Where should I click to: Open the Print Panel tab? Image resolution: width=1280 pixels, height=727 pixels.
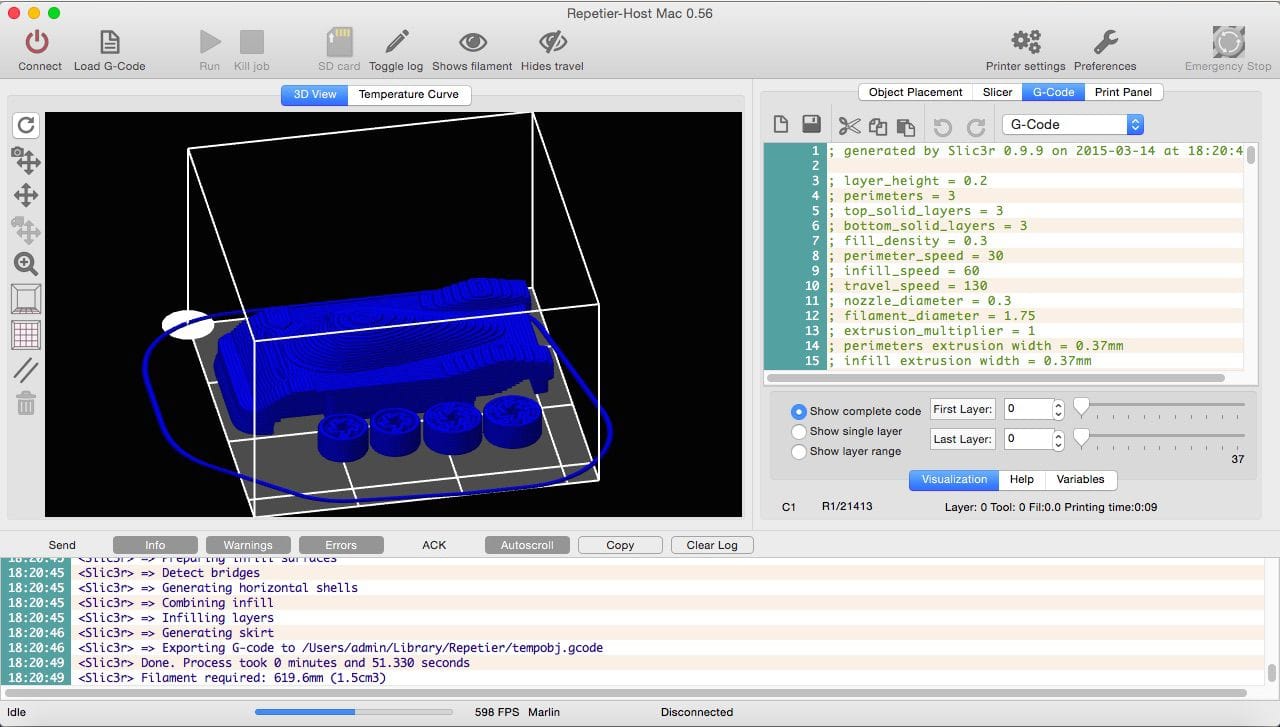point(1123,92)
